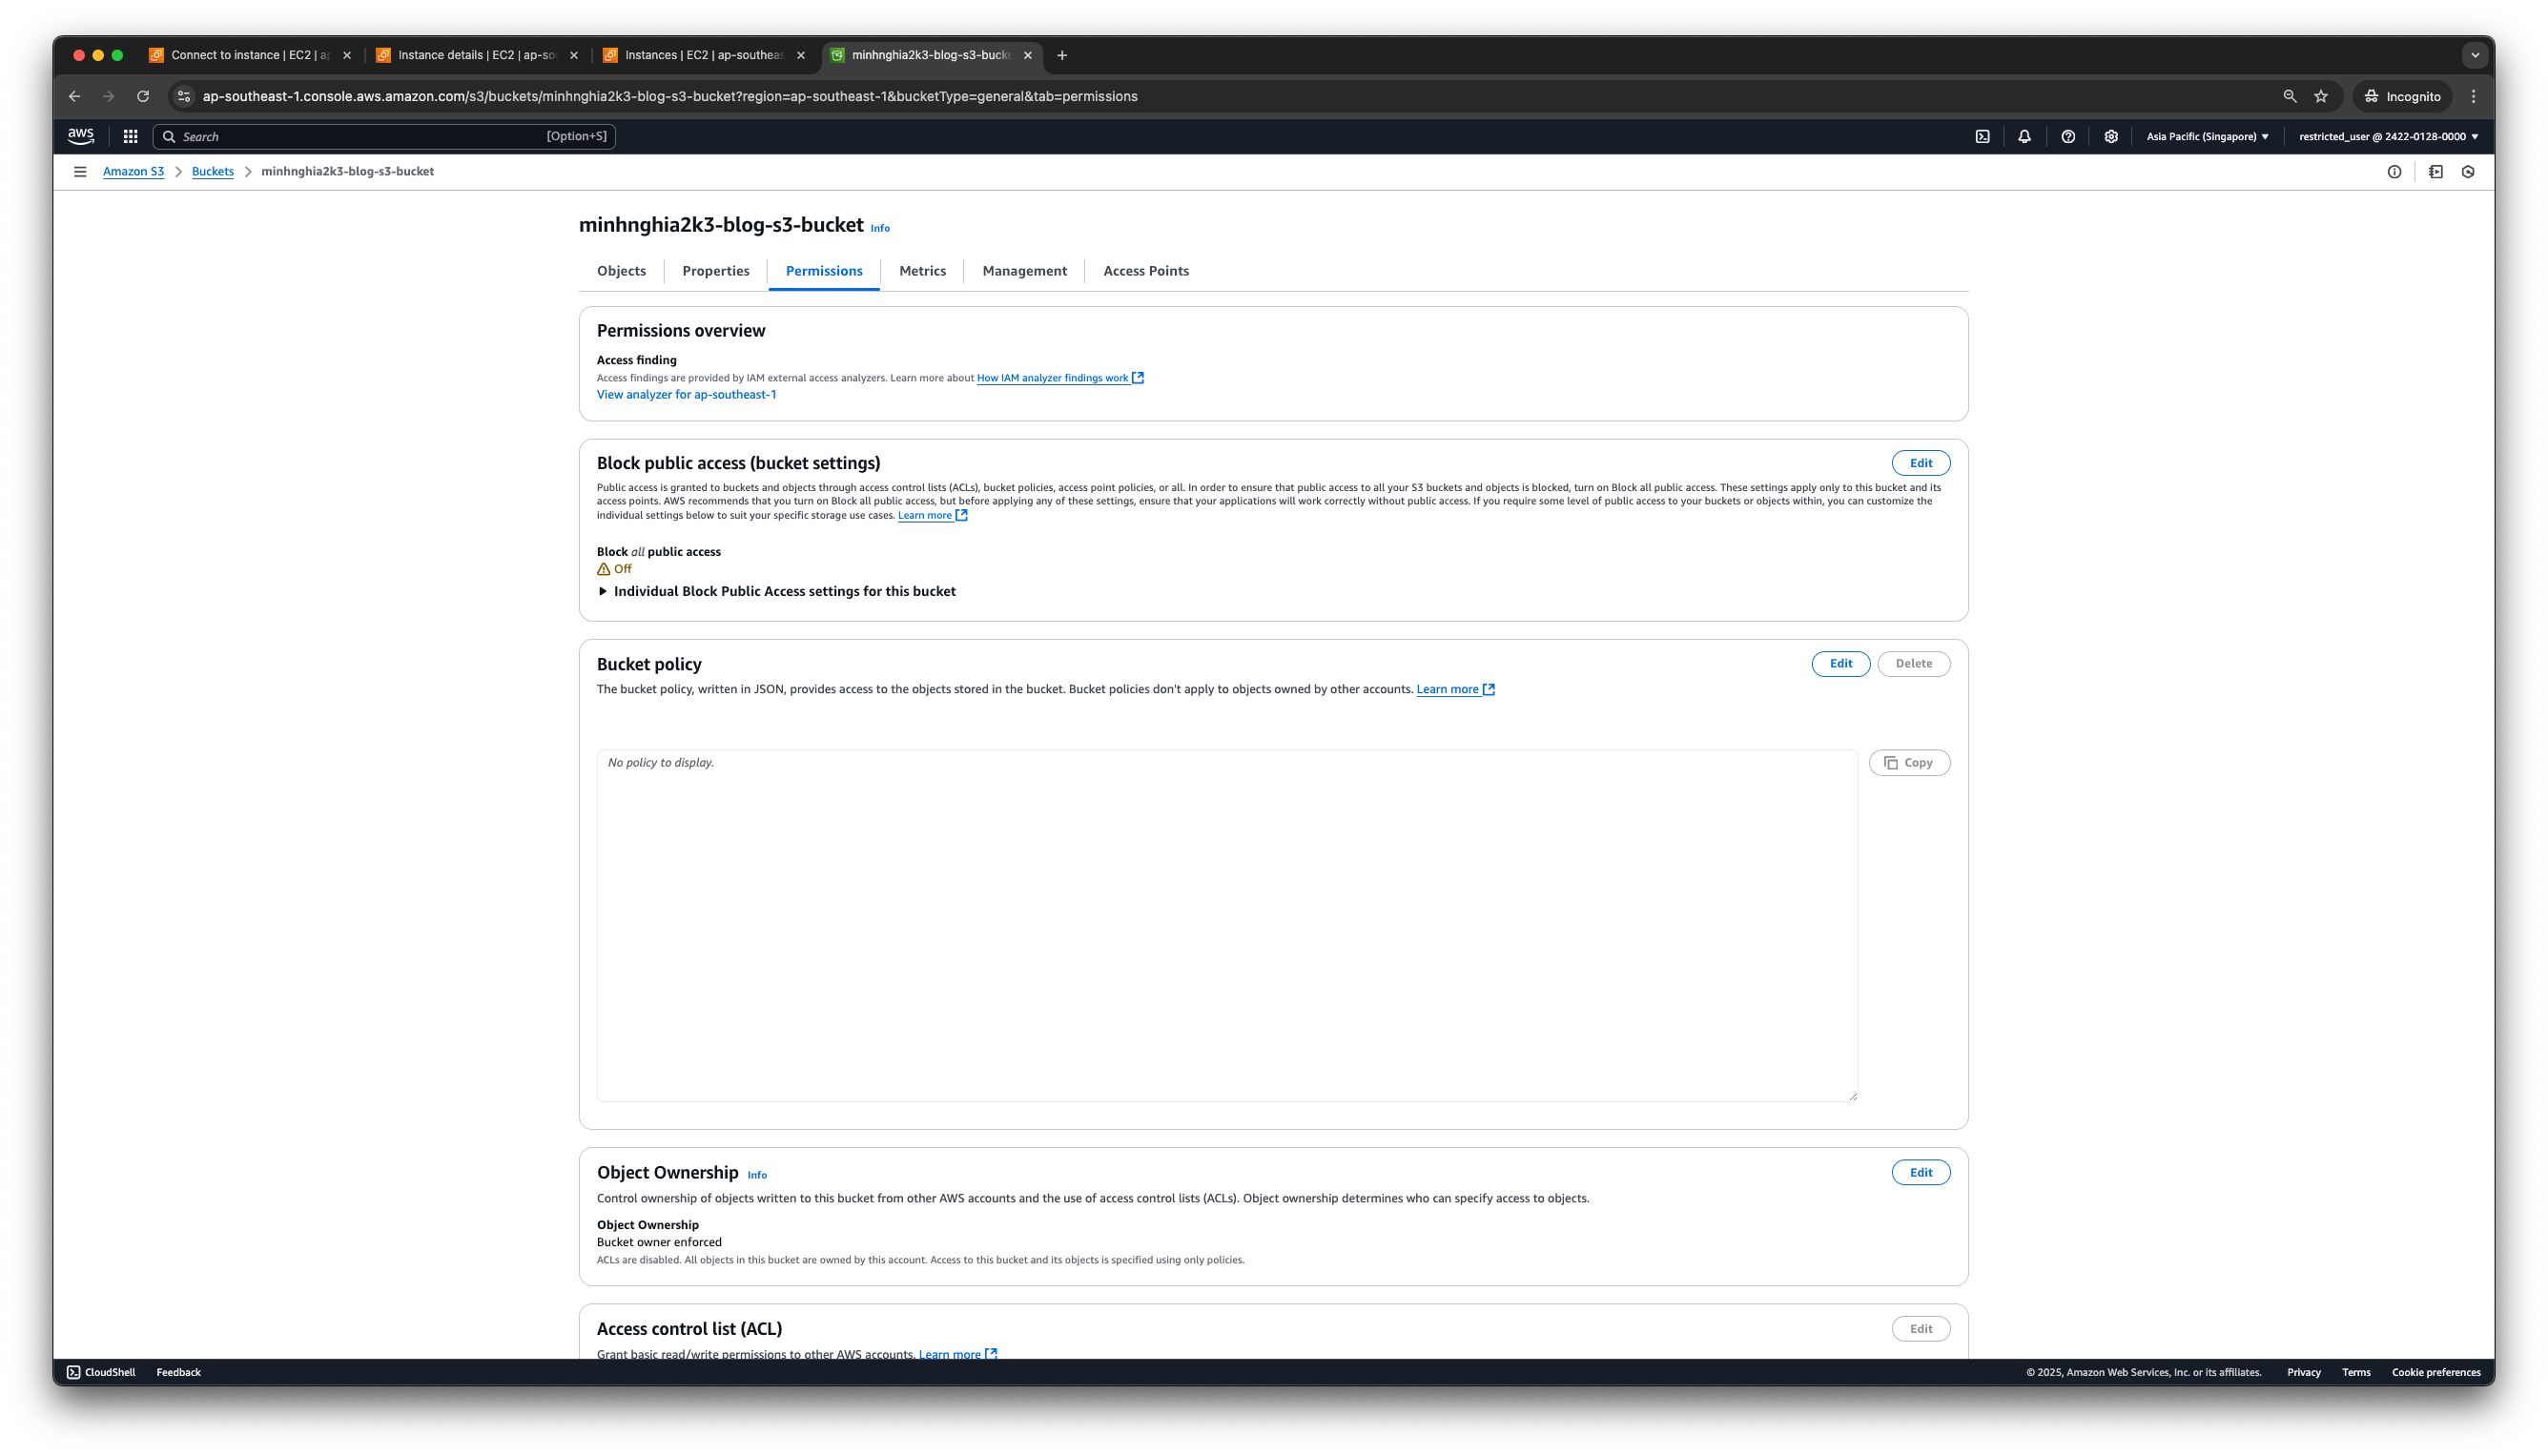Screen dimensions: 2548x1456
Task: Click Edit bucket policy button
Action: [1841, 664]
